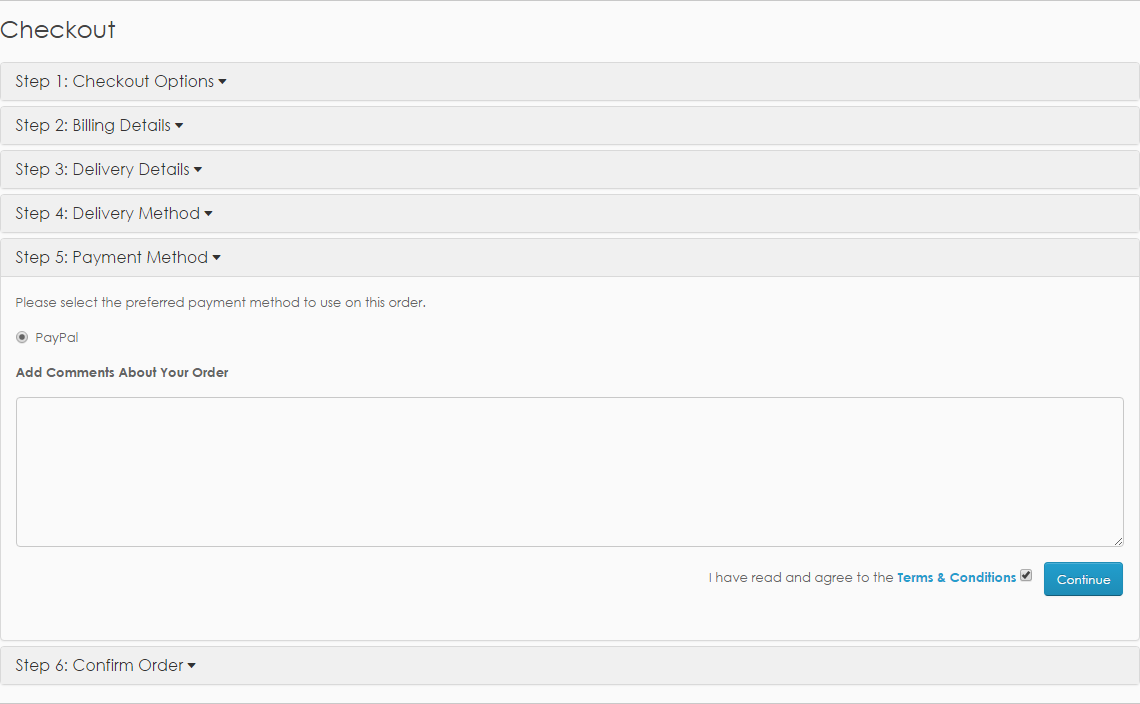Select the PayPal radio button
This screenshot has width=1140, height=704.
click(x=22, y=337)
